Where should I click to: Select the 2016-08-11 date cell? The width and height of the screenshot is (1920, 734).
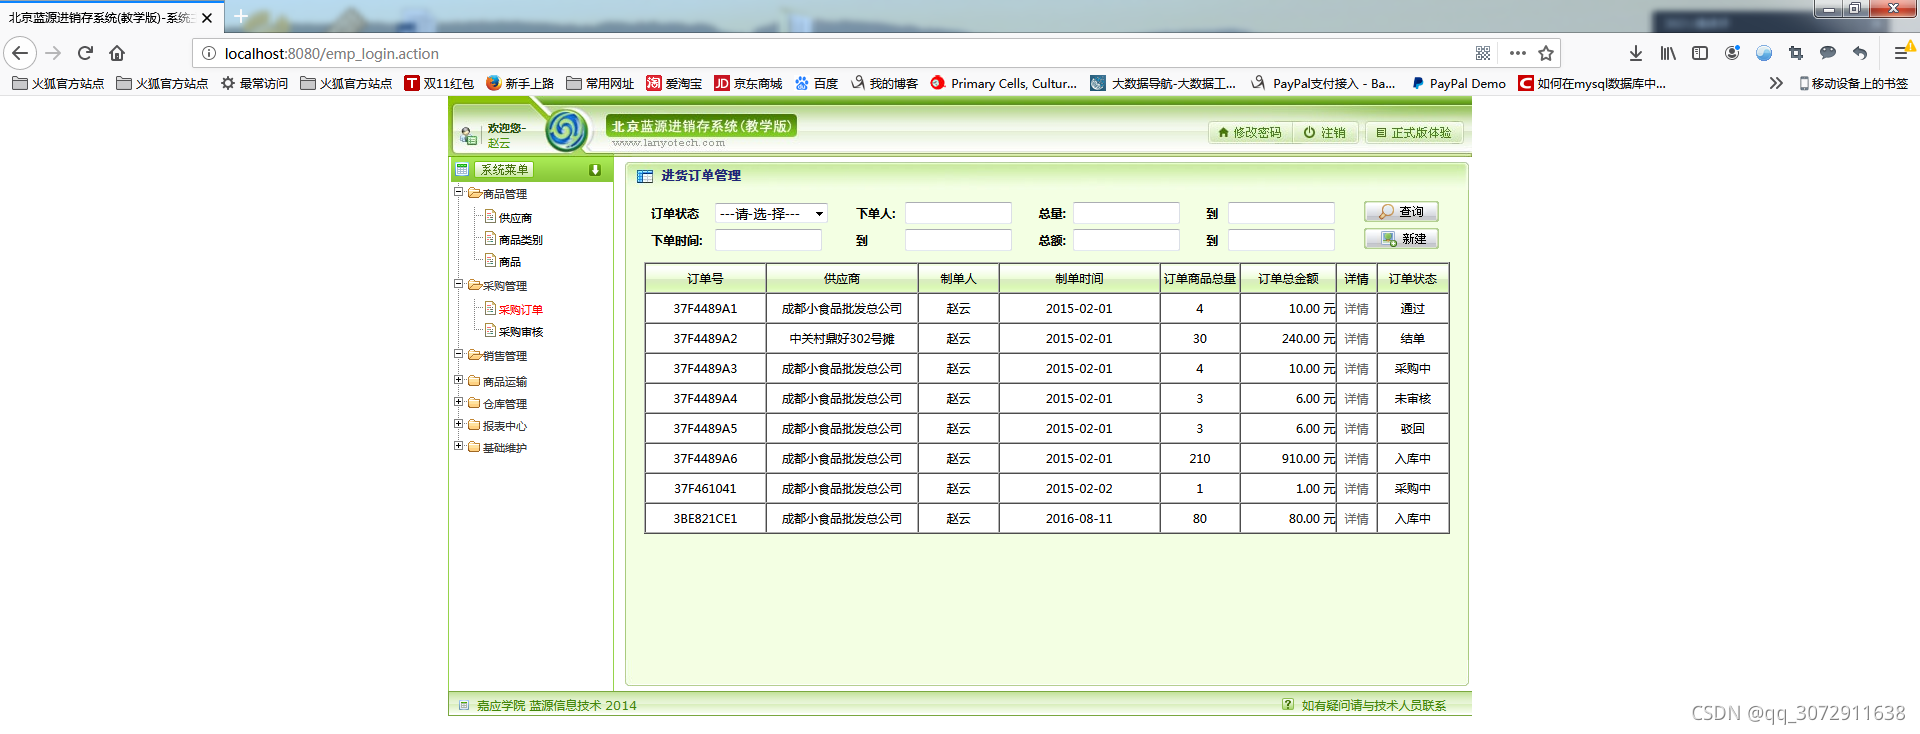click(1079, 519)
